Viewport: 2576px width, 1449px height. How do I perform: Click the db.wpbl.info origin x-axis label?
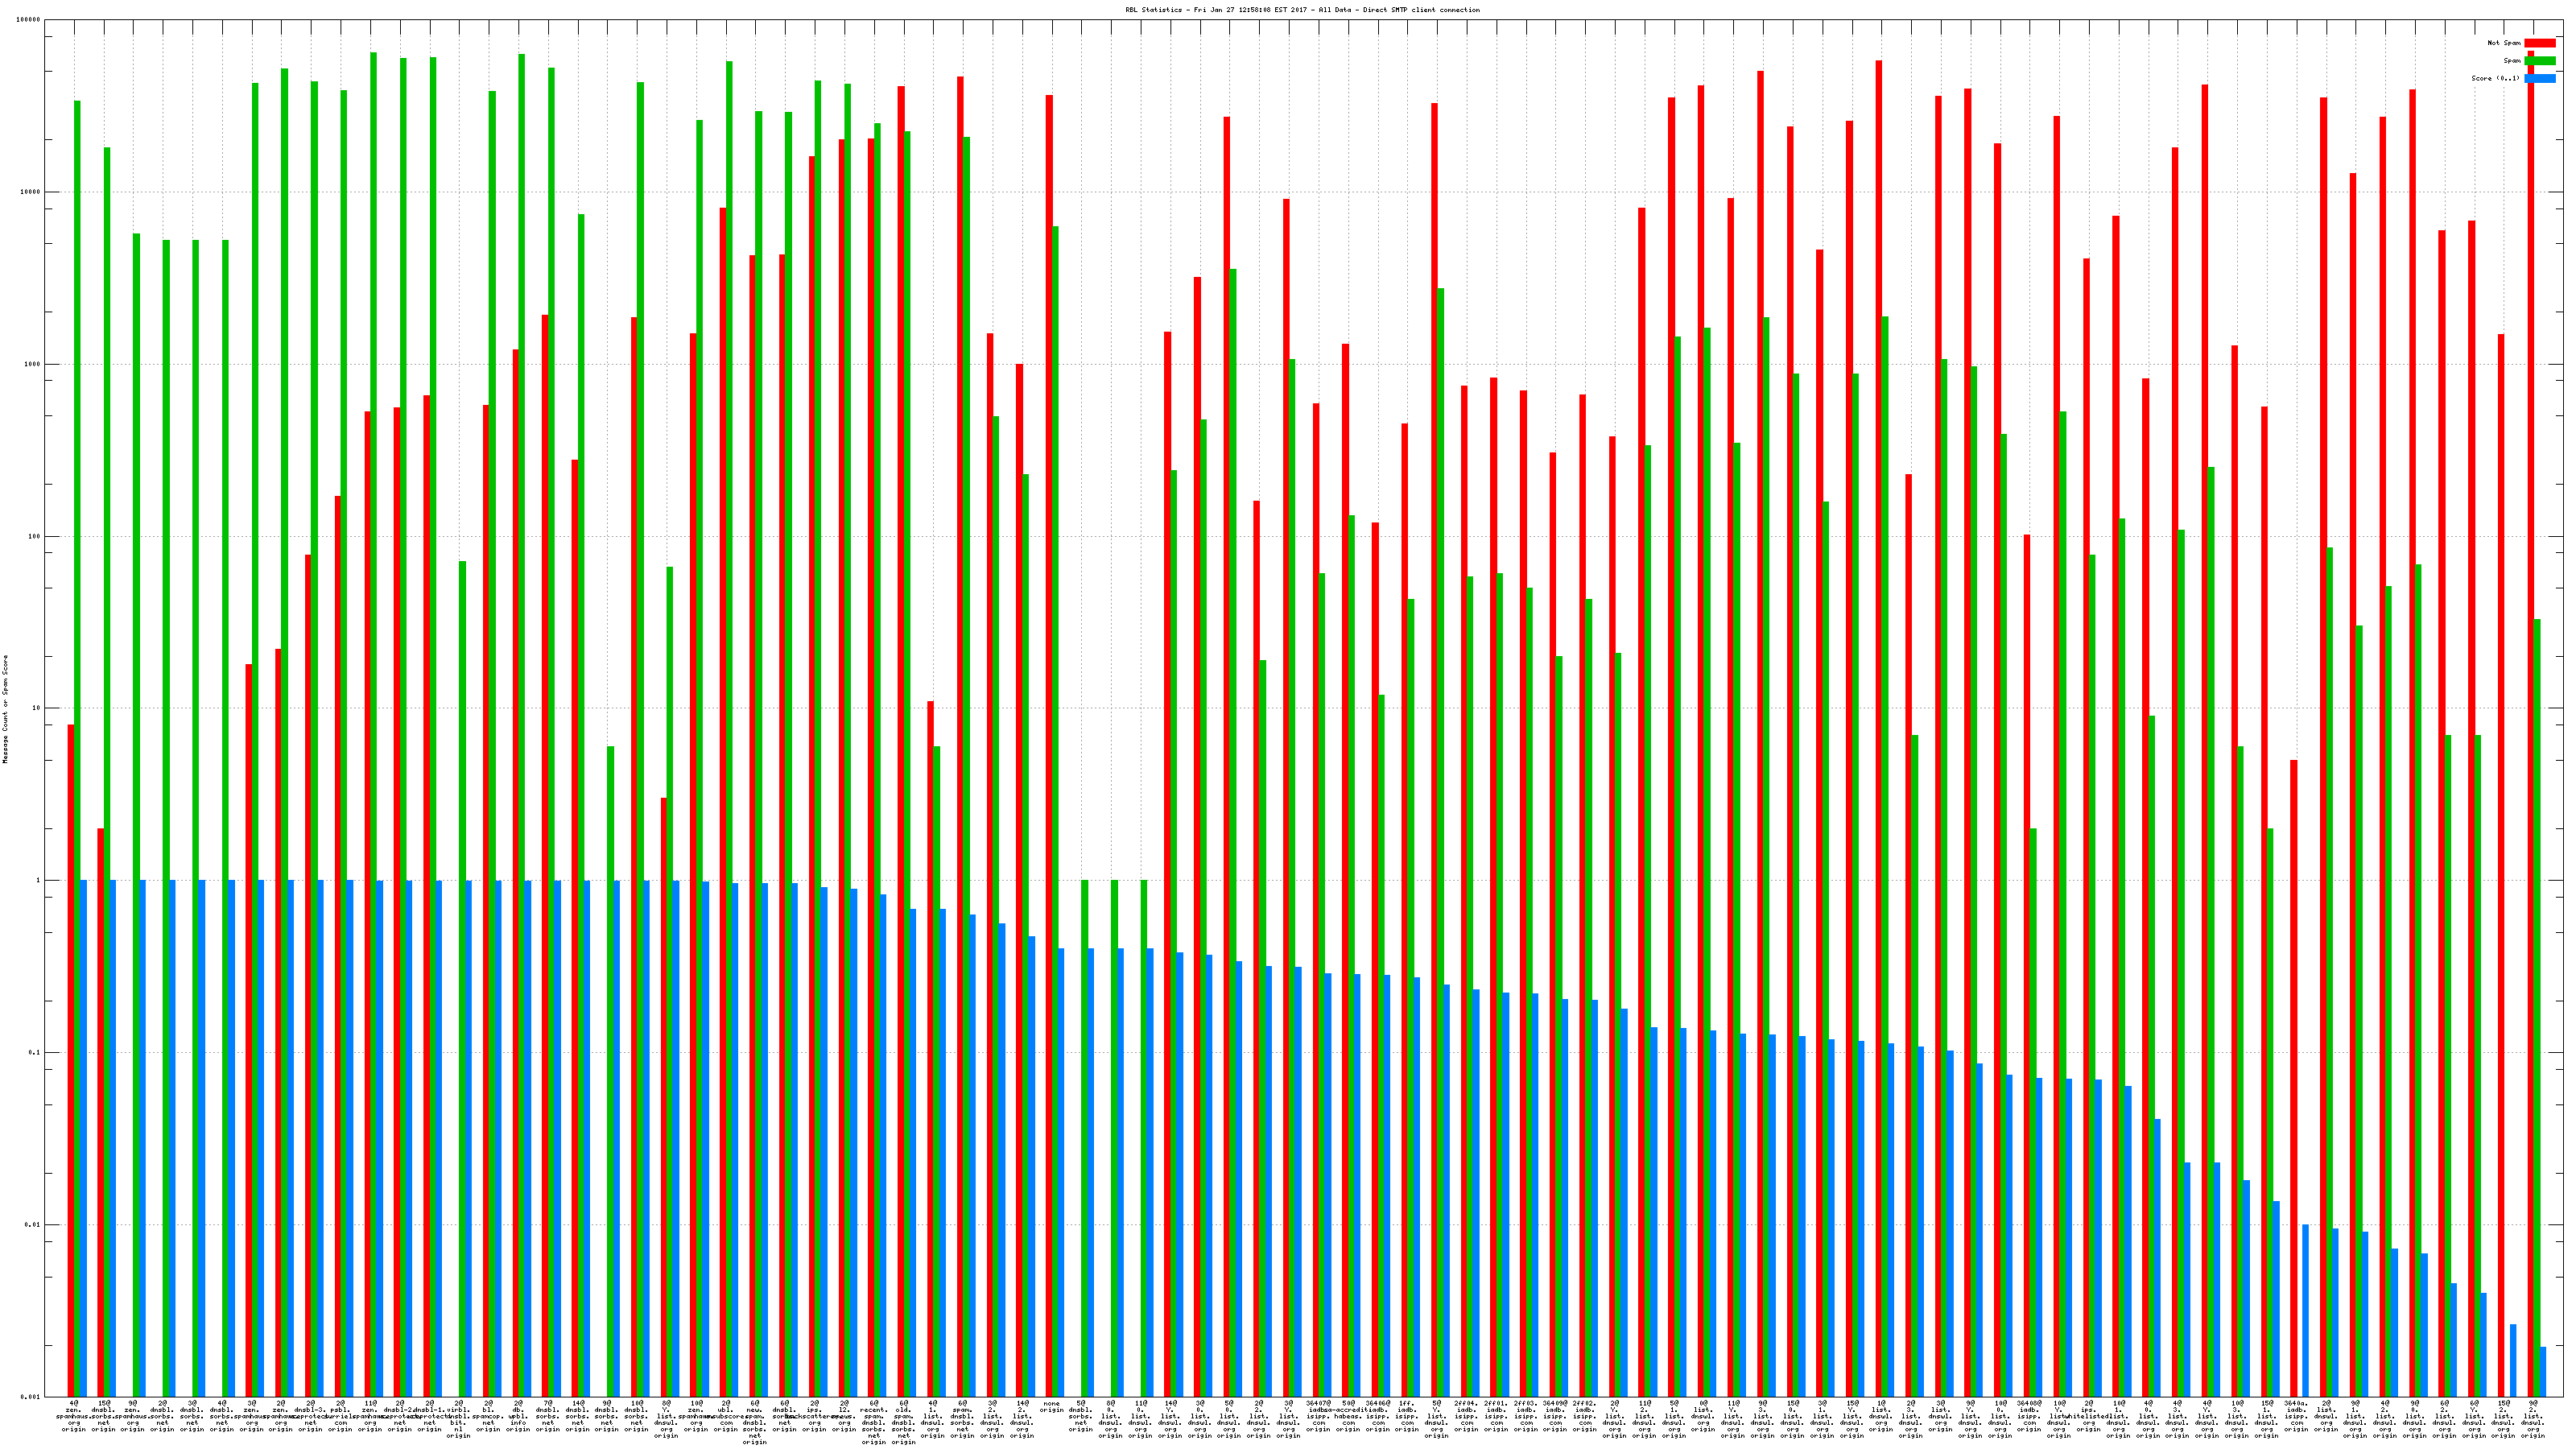pos(518,1416)
